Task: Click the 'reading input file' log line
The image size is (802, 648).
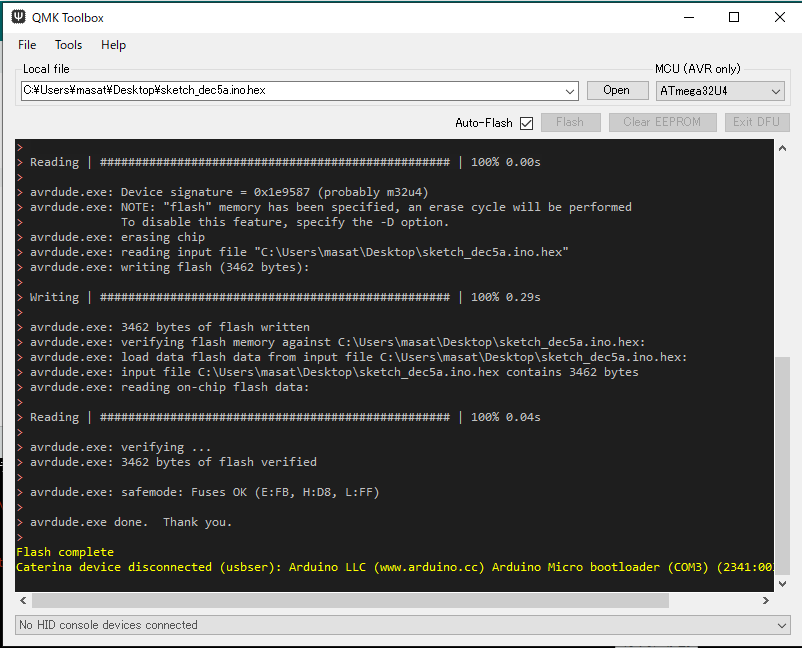Action: 299,252
